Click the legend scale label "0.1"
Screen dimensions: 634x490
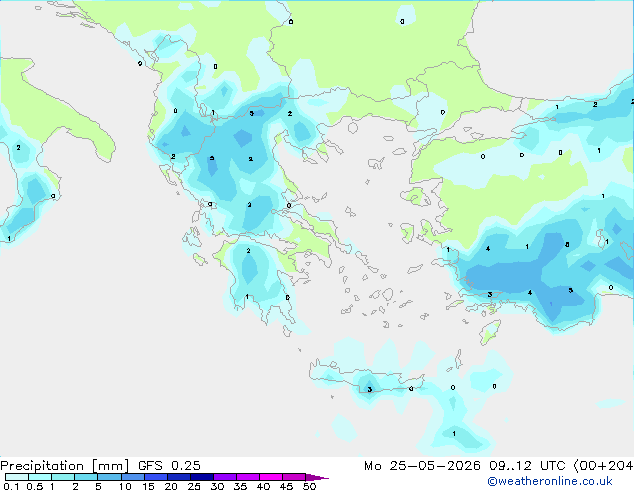11,486
